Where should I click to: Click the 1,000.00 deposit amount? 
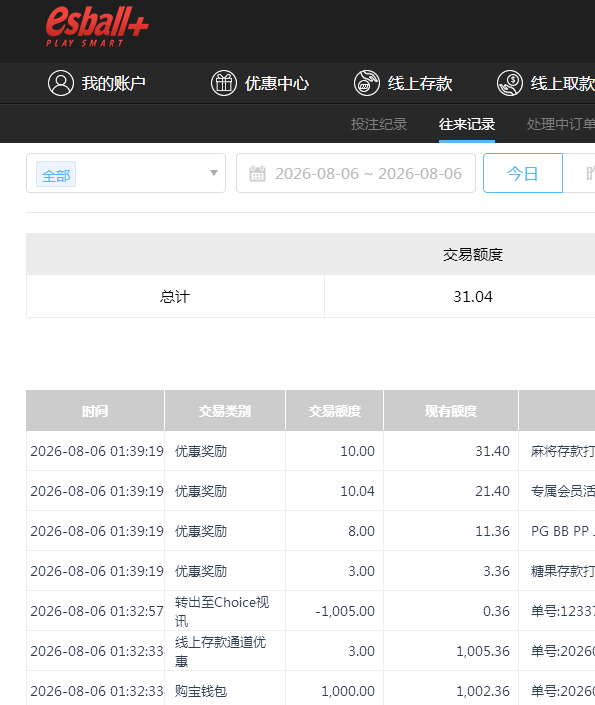[x=348, y=691]
